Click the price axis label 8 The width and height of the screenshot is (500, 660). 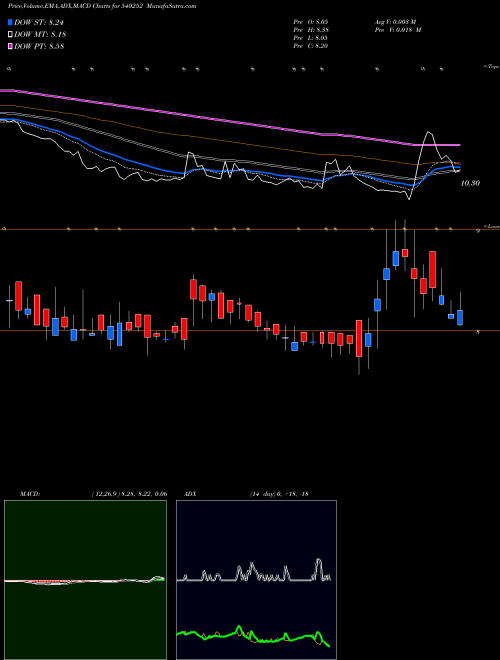coord(478,332)
